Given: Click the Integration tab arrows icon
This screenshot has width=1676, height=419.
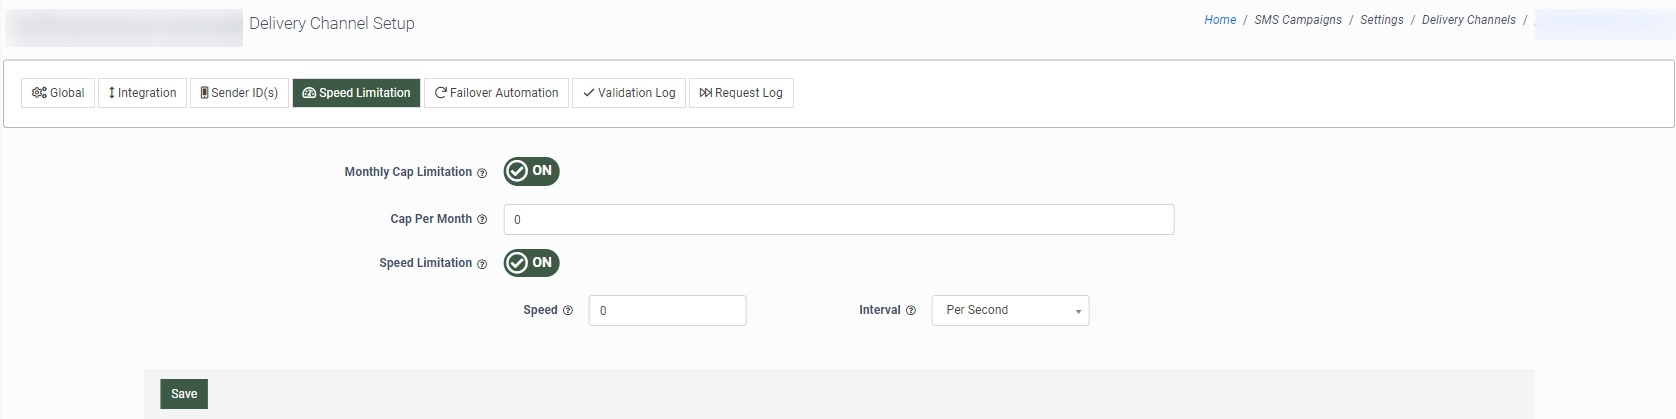Looking at the screenshot, I should (x=112, y=93).
